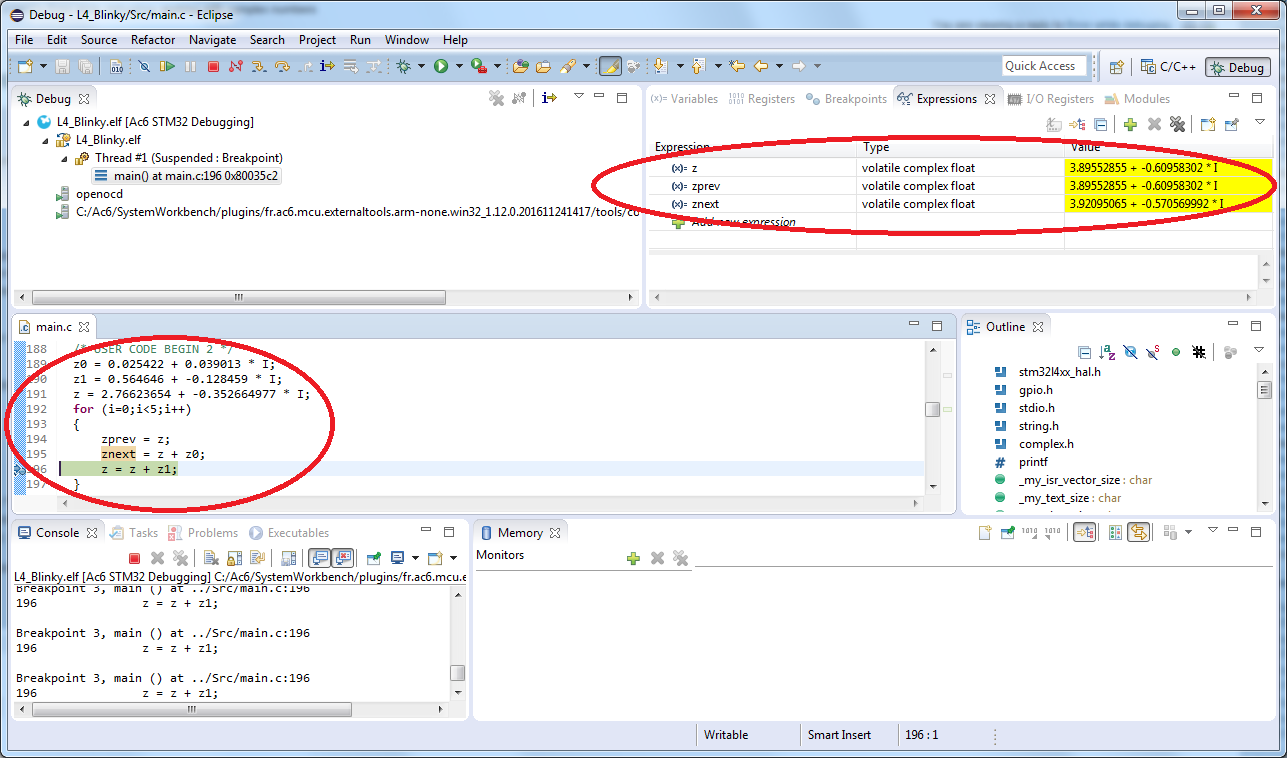
Task: Click the Step Over toolbar icon
Action: coord(282,67)
